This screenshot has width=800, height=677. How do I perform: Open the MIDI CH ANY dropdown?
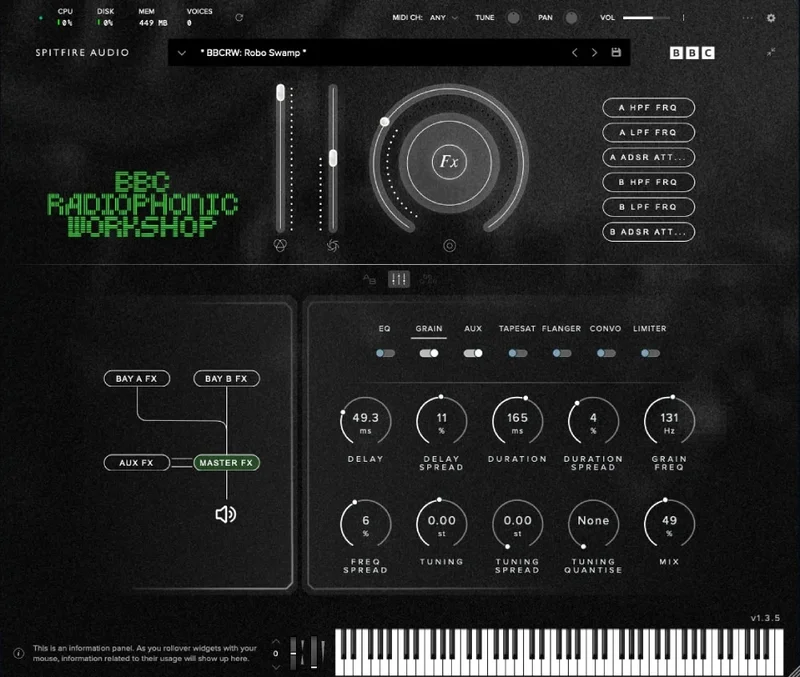pyautogui.click(x=443, y=17)
